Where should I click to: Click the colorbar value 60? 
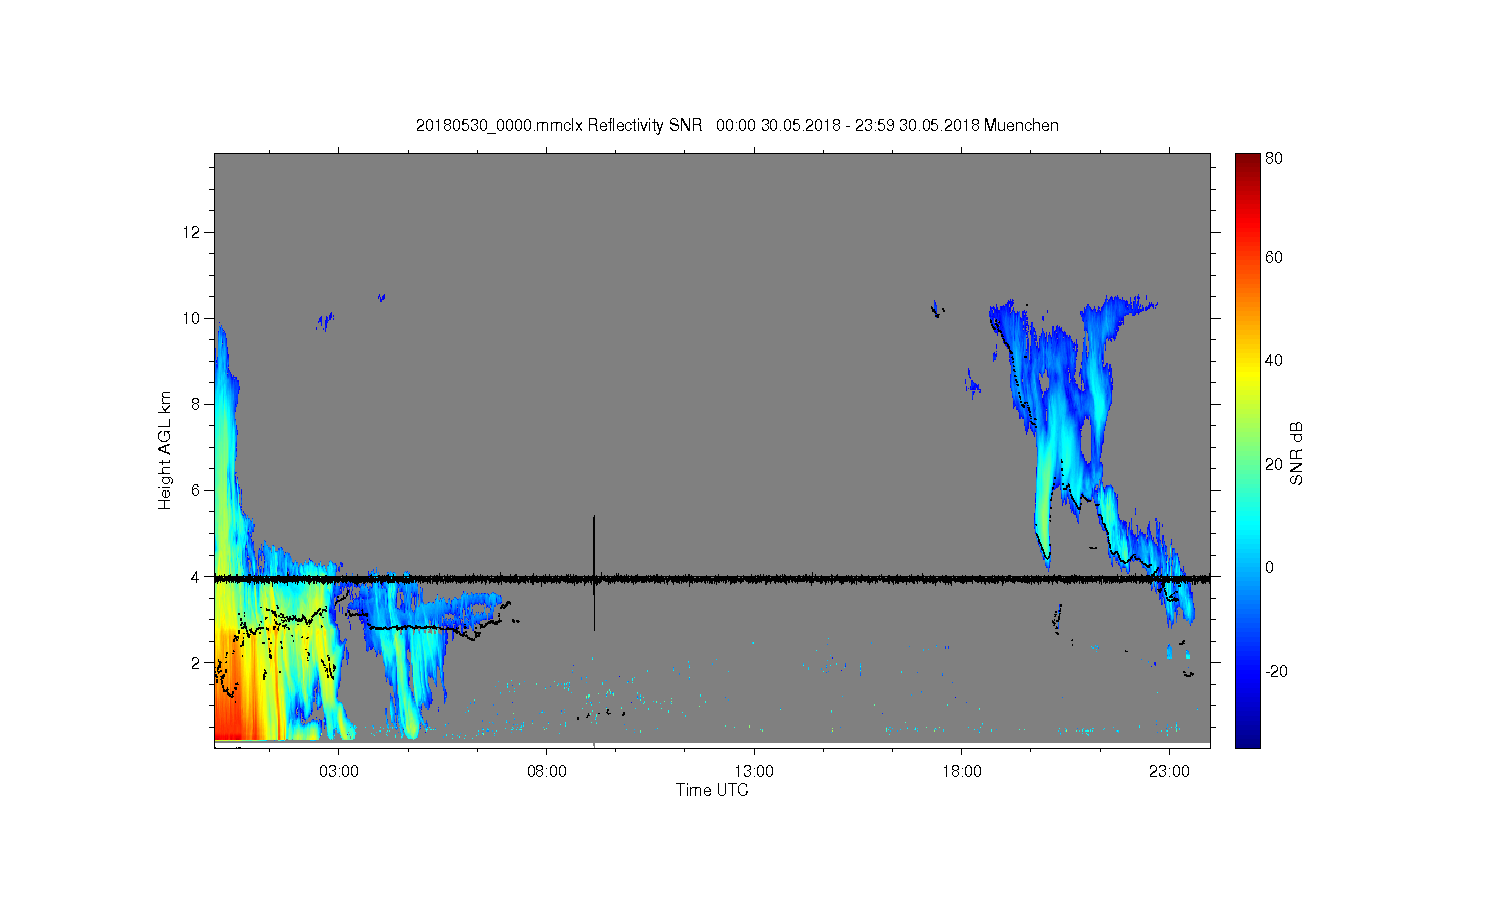[x=1274, y=257]
